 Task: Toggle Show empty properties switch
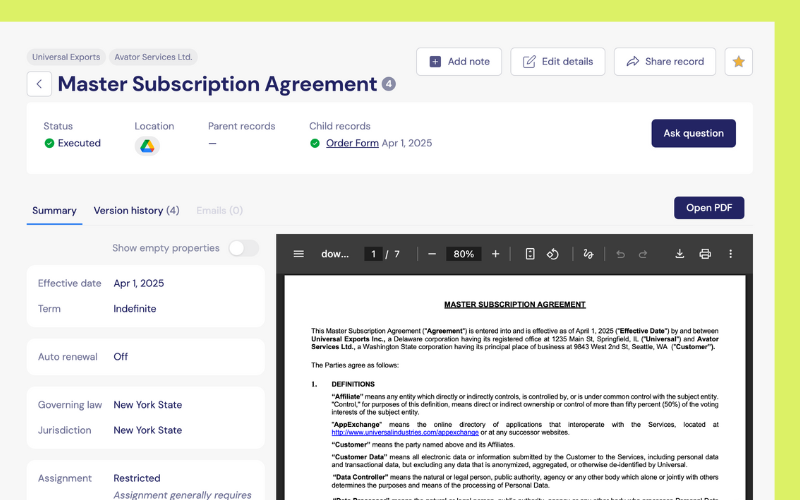(243, 248)
